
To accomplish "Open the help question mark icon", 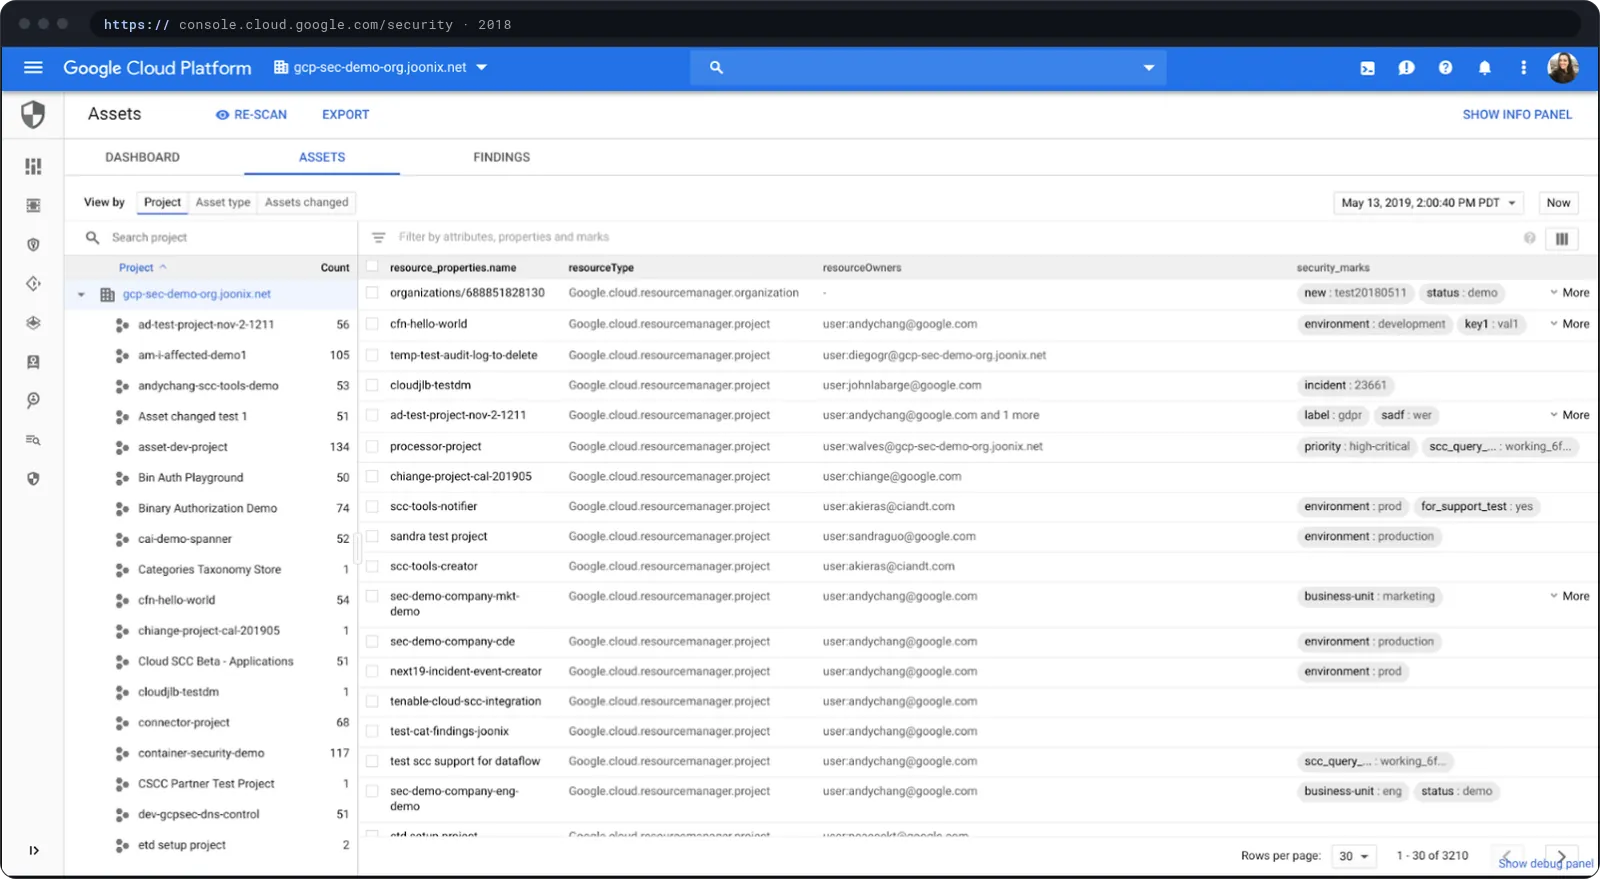I will (x=1445, y=68).
